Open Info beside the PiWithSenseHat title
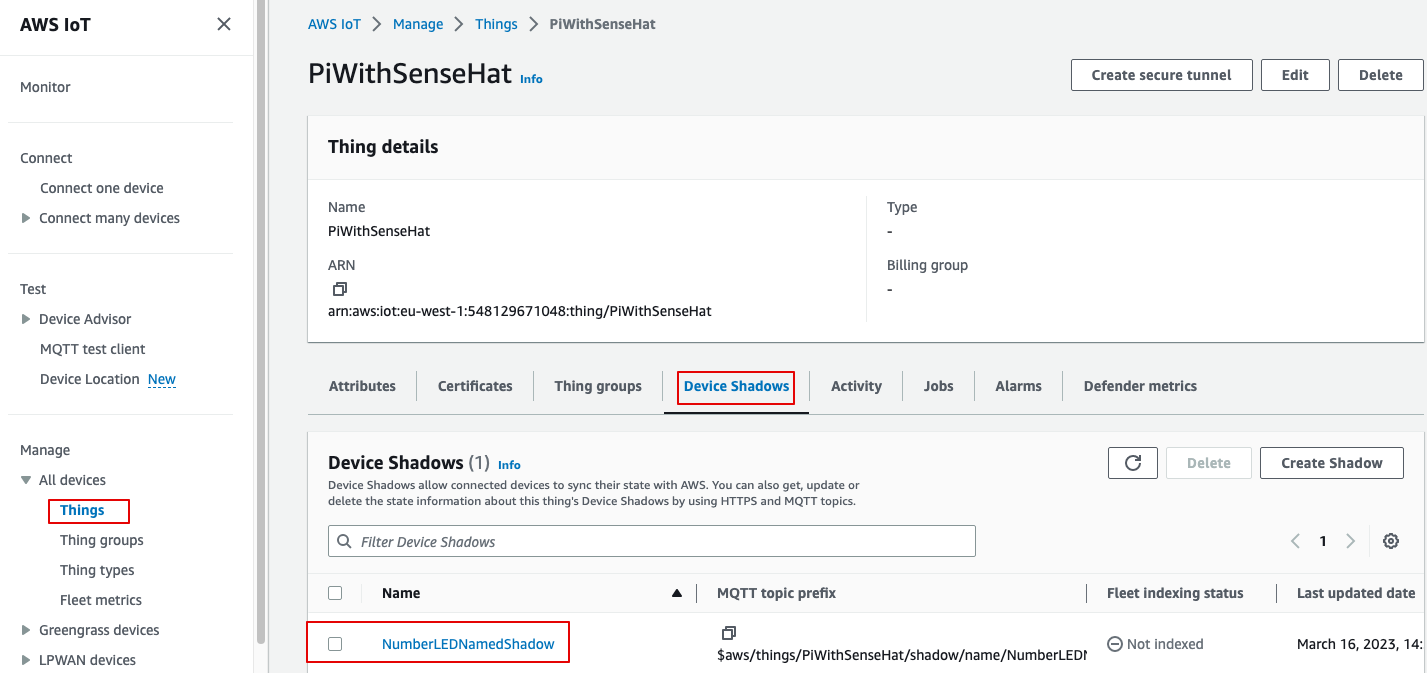Viewport: 1427px width, 673px height. [531, 79]
